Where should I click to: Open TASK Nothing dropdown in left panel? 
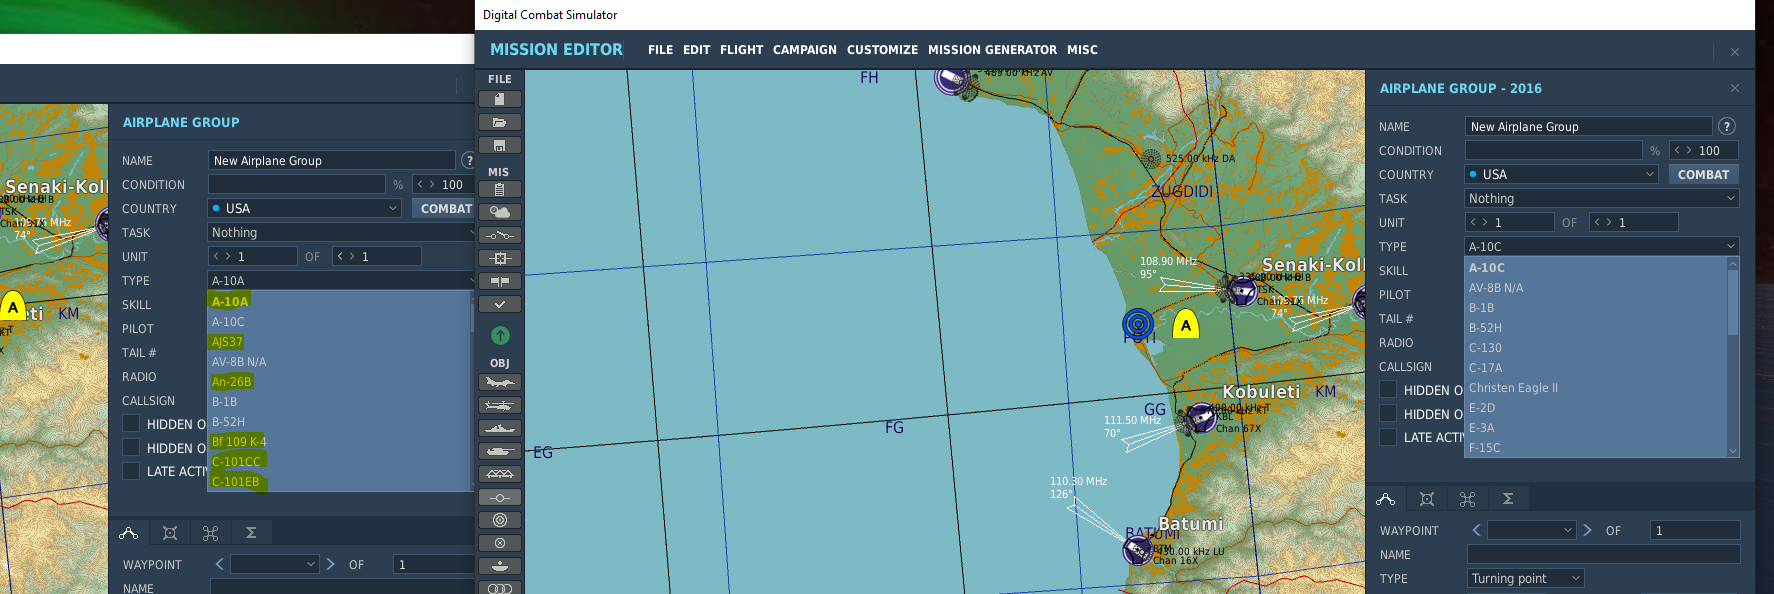point(341,232)
